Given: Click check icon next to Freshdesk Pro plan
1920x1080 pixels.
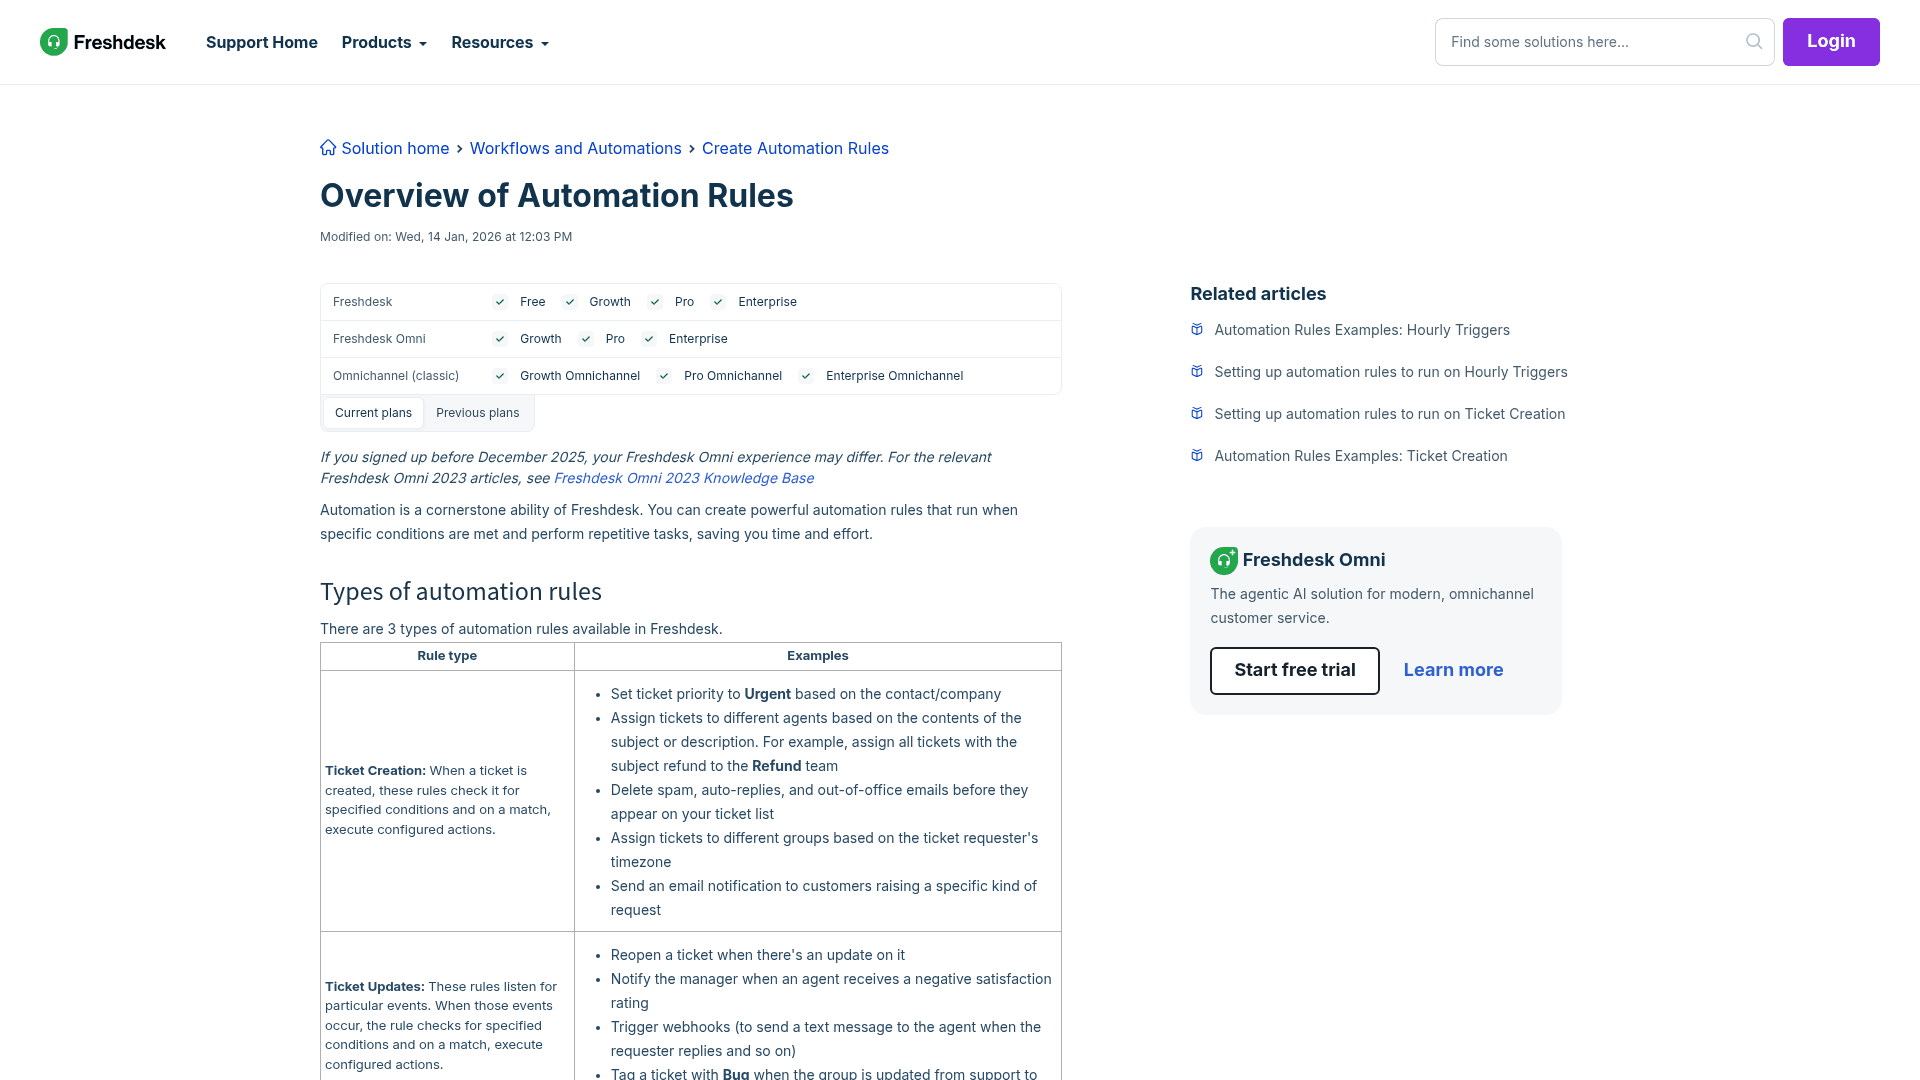Looking at the screenshot, I should pos(655,302).
